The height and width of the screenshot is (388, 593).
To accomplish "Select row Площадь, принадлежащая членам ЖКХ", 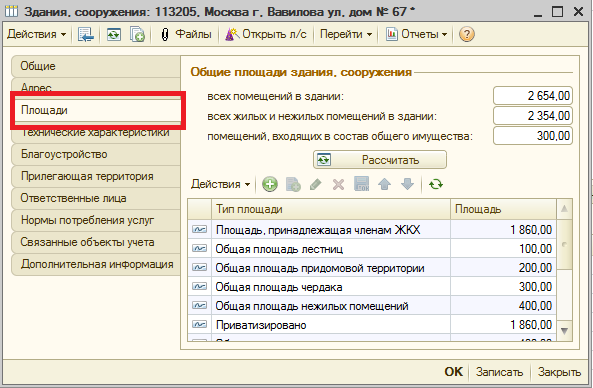I will coord(372,230).
